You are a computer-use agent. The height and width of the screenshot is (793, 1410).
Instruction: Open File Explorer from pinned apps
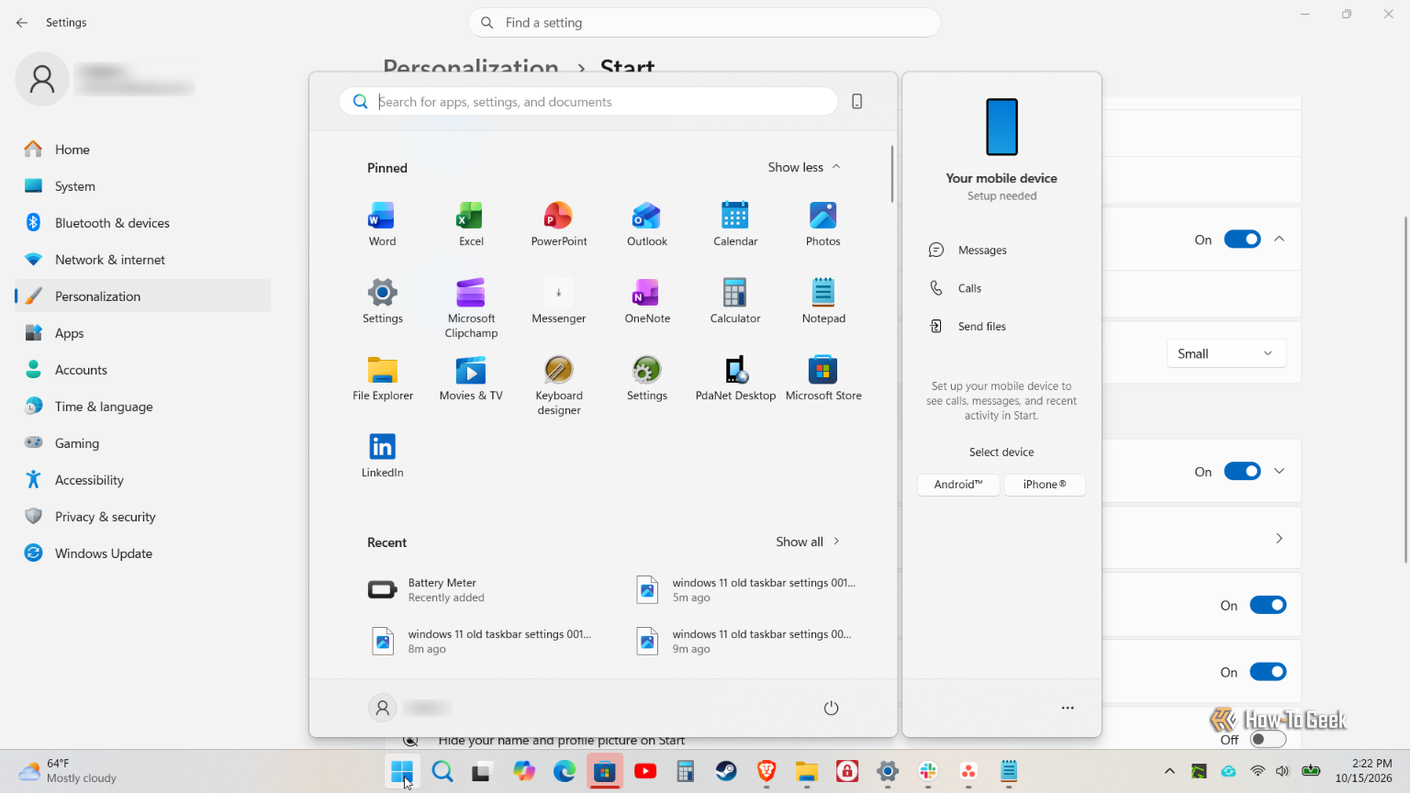point(382,378)
